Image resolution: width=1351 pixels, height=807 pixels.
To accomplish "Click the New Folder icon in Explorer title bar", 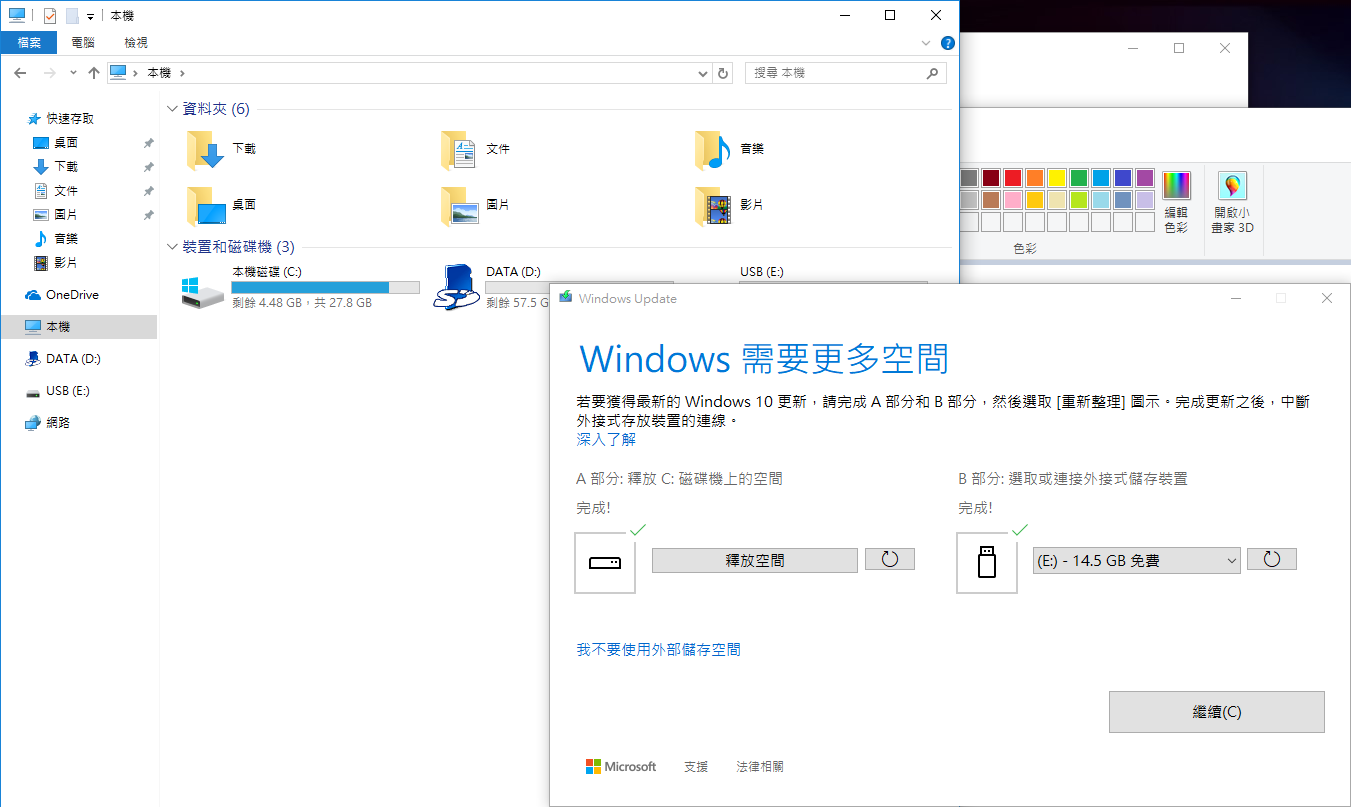I will pyautogui.click(x=72, y=16).
